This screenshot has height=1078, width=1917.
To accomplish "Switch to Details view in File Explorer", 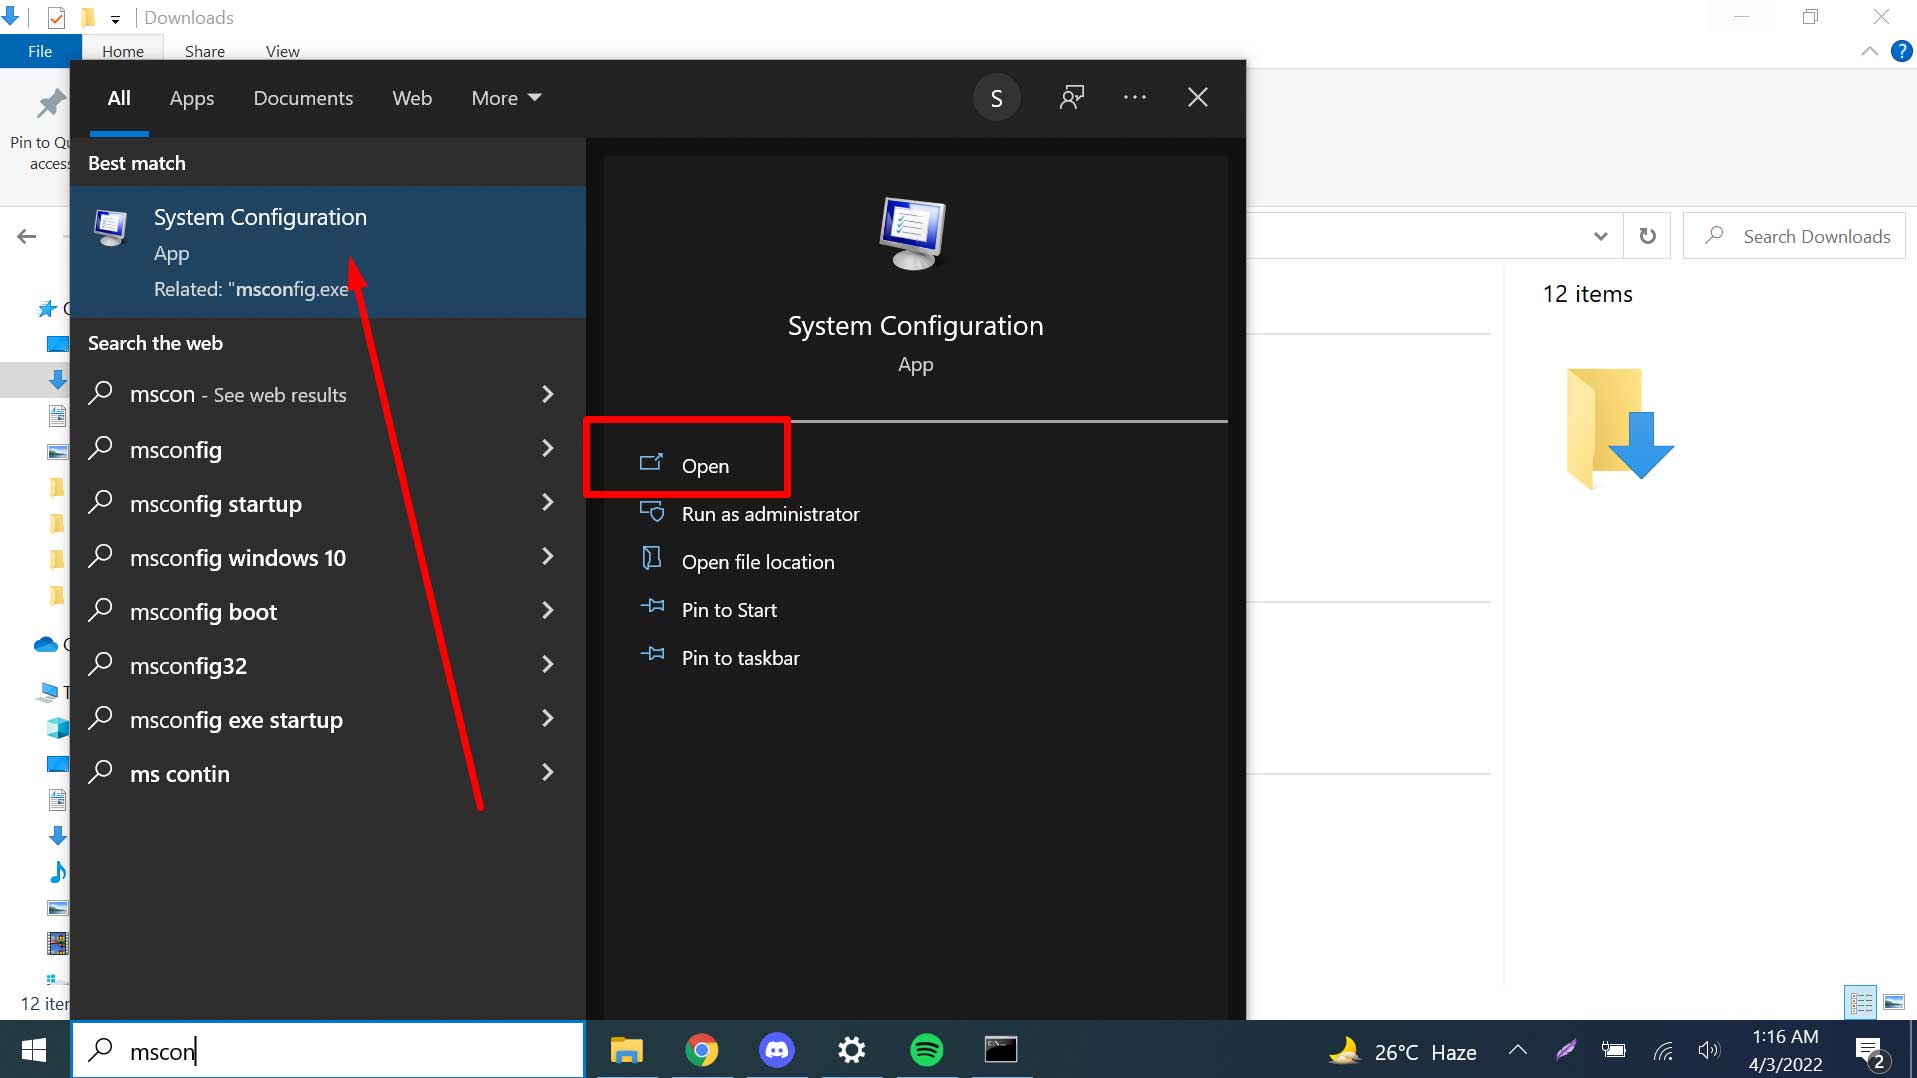I will (x=1862, y=1001).
